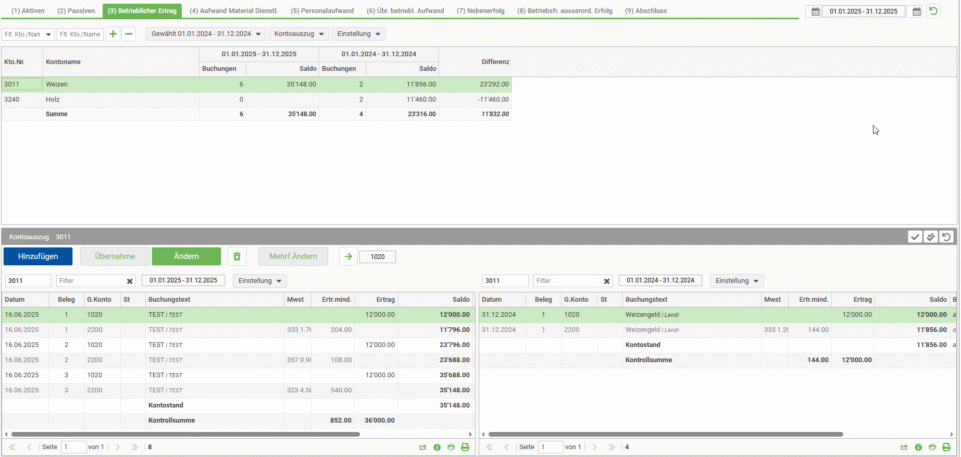Click the undo icon in Kontoauszug header bar

(x=945, y=237)
